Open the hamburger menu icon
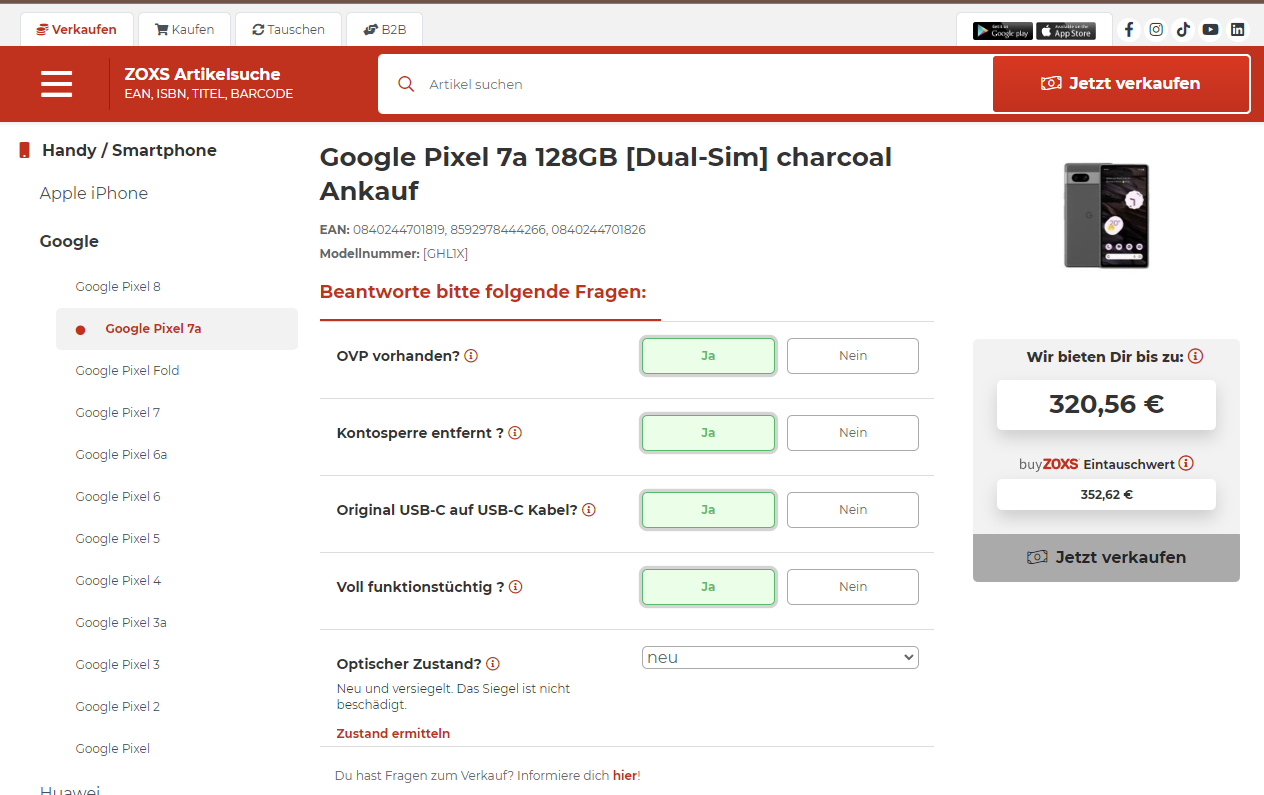1264x795 pixels. pyautogui.click(x=57, y=84)
